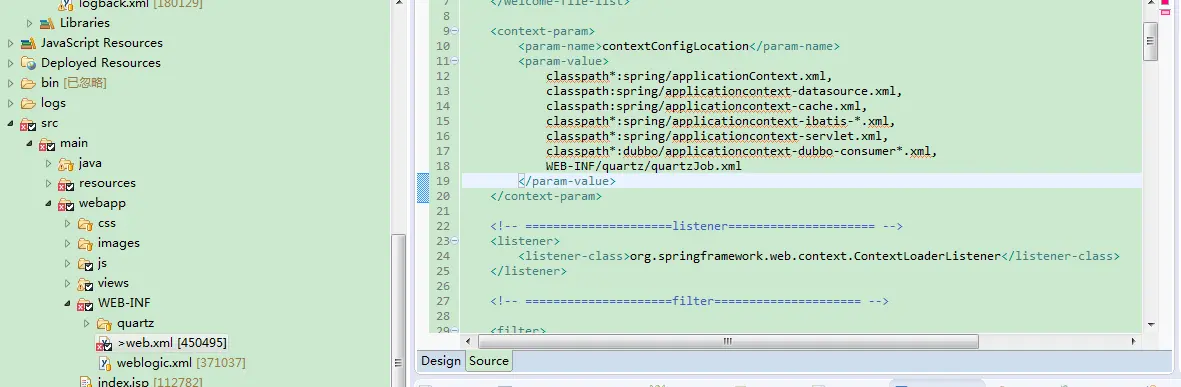This screenshot has height=387, width=1181.
Task: Click the images folder icon
Action: pyautogui.click(x=85, y=243)
